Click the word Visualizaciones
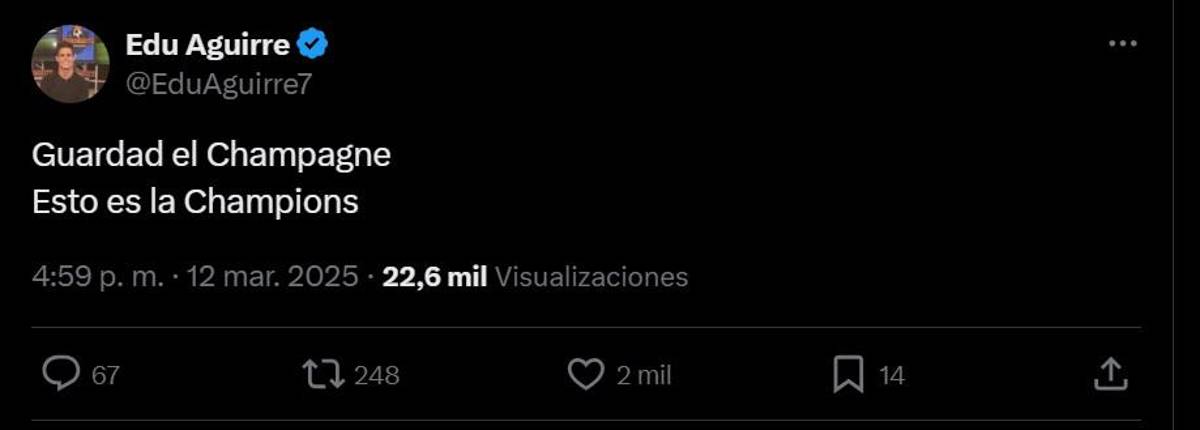The image size is (1200, 430). (x=591, y=277)
